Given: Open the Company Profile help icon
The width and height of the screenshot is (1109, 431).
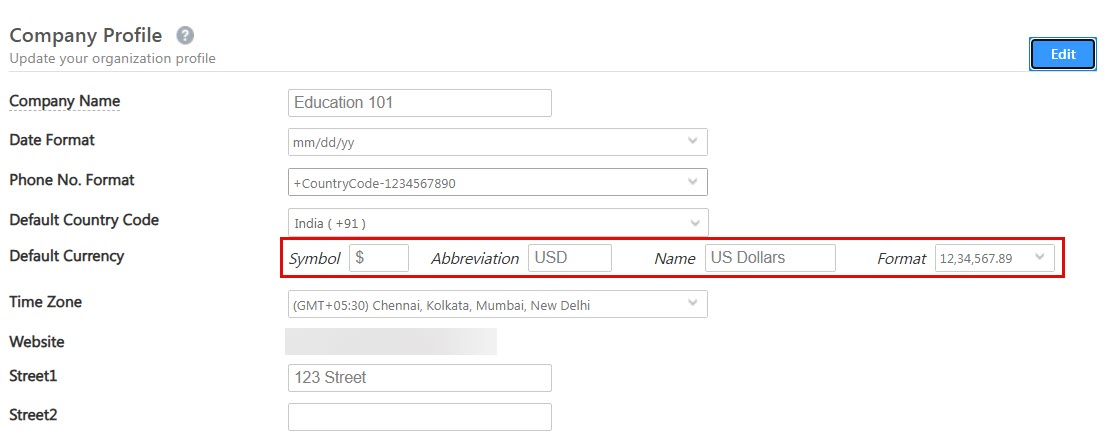Looking at the screenshot, I should [185, 35].
